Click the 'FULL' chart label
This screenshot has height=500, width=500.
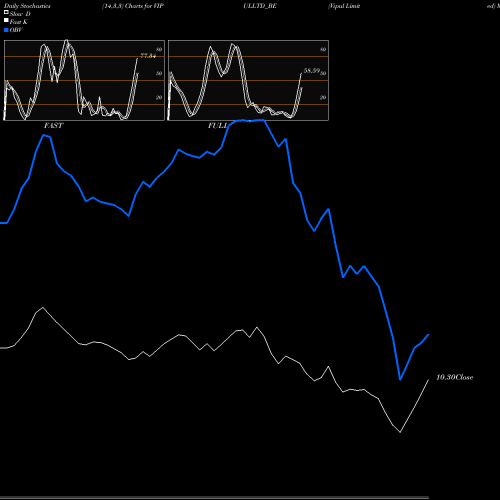click(x=217, y=126)
